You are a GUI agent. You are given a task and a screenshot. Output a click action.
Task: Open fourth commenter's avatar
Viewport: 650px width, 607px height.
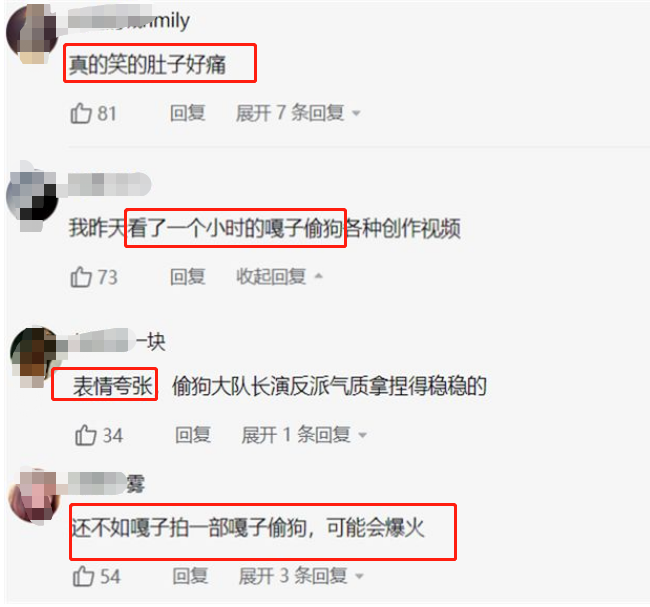pyautogui.click(x=35, y=496)
